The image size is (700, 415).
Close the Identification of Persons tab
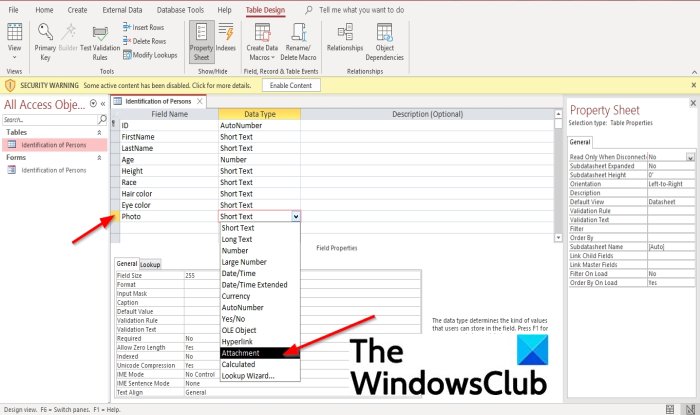click(200, 101)
